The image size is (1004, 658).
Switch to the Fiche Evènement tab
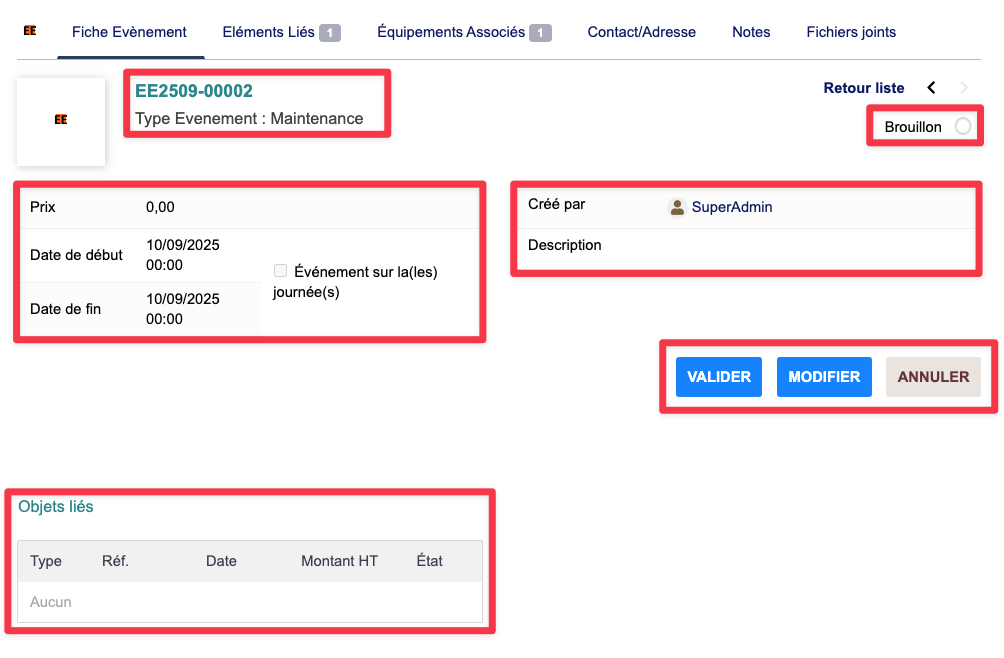129,32
